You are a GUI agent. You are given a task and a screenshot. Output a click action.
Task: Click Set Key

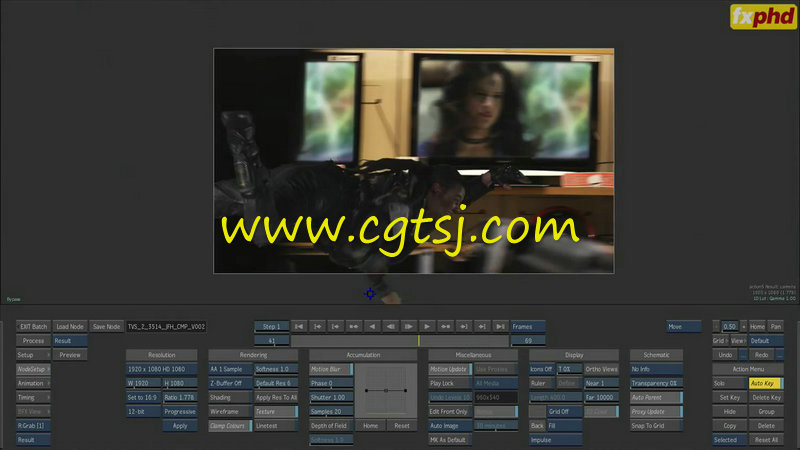(x=730, y=397)
